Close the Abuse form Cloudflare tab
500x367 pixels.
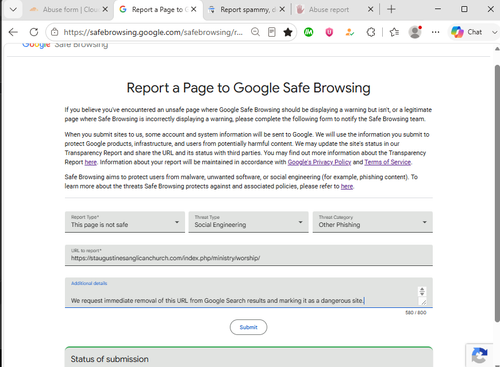(105, 9)
